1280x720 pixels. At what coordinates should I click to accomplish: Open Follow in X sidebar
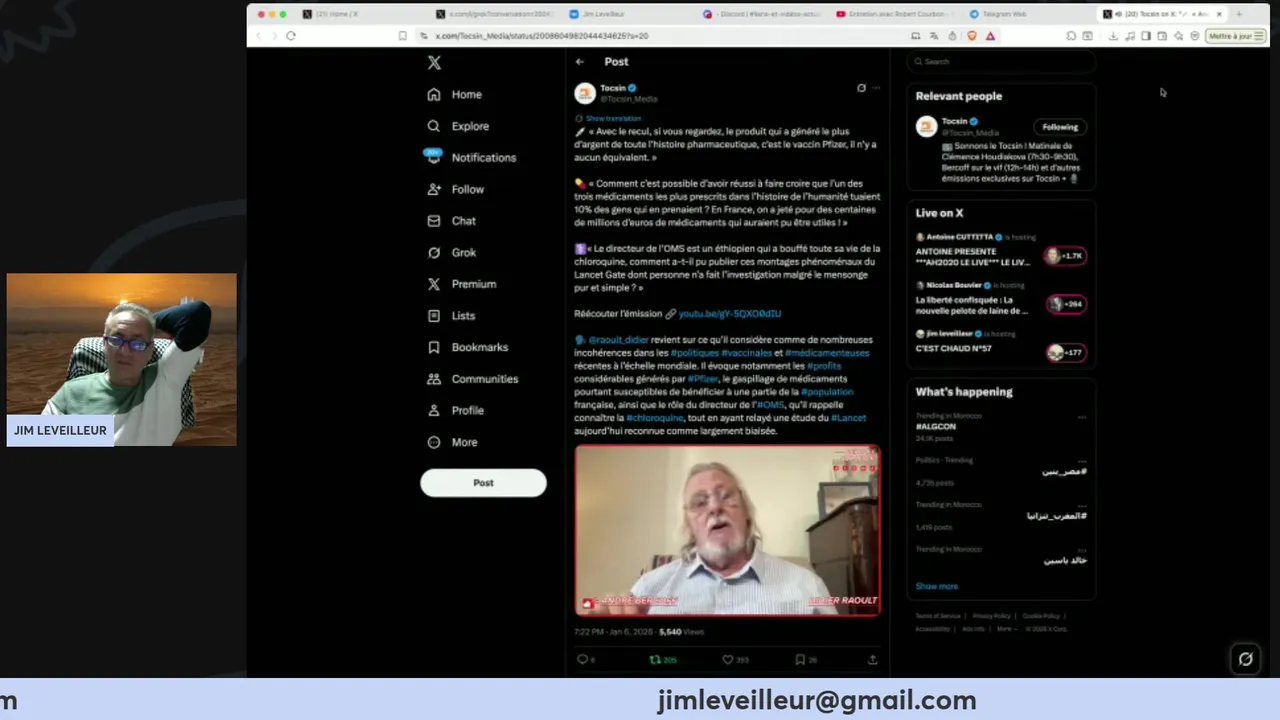click(456, 189)
